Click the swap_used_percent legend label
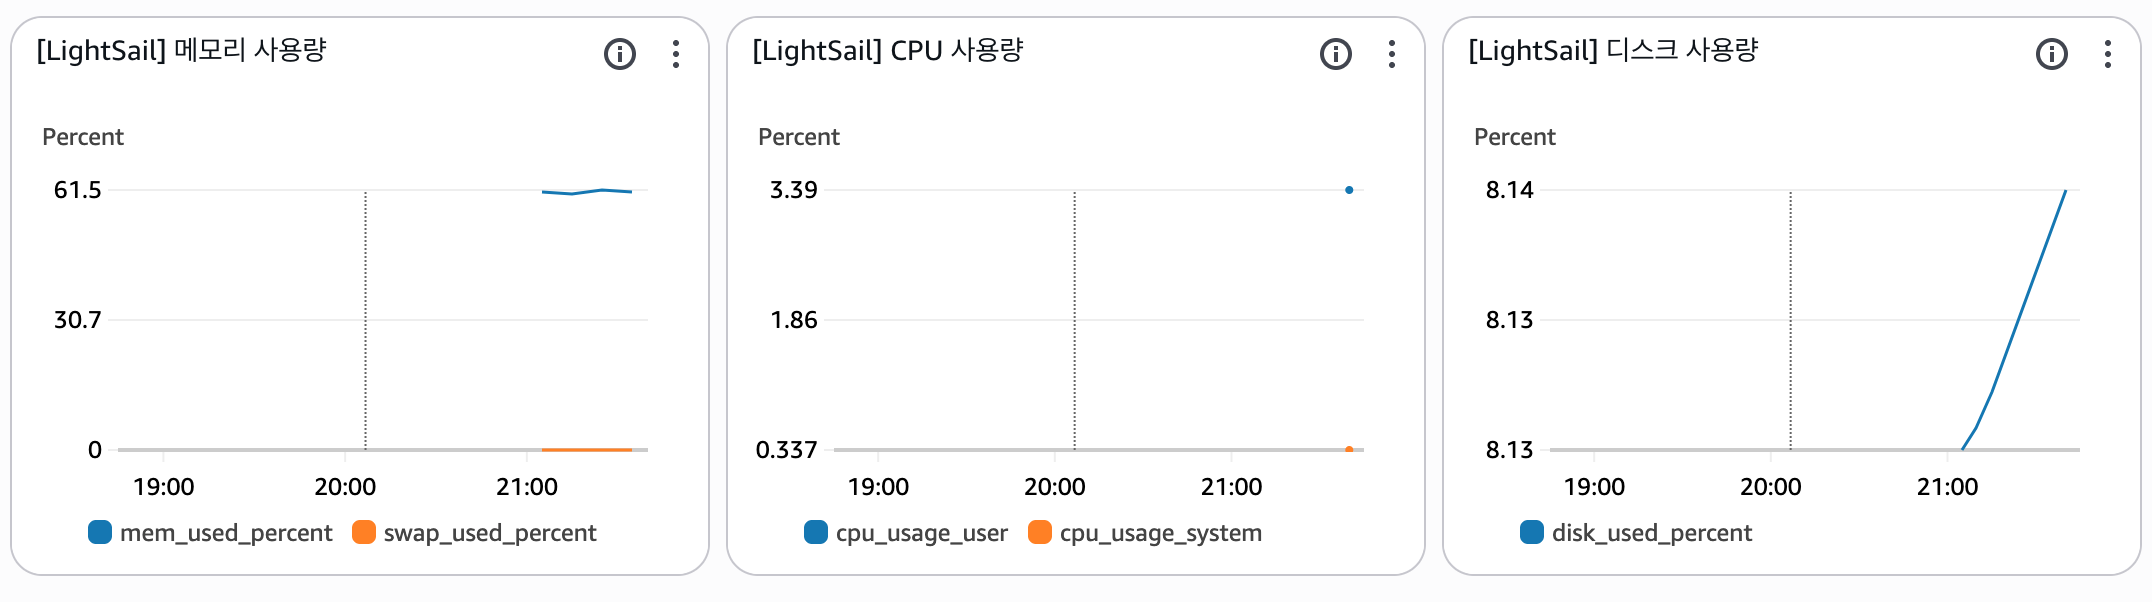This screenshot has height=602, width=2152. [490, 533]
